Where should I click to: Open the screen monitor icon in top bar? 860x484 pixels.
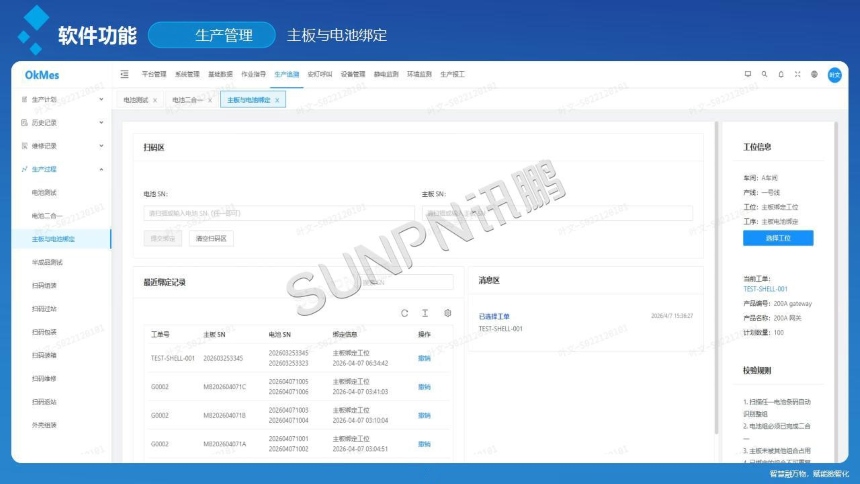pos(748,74)
